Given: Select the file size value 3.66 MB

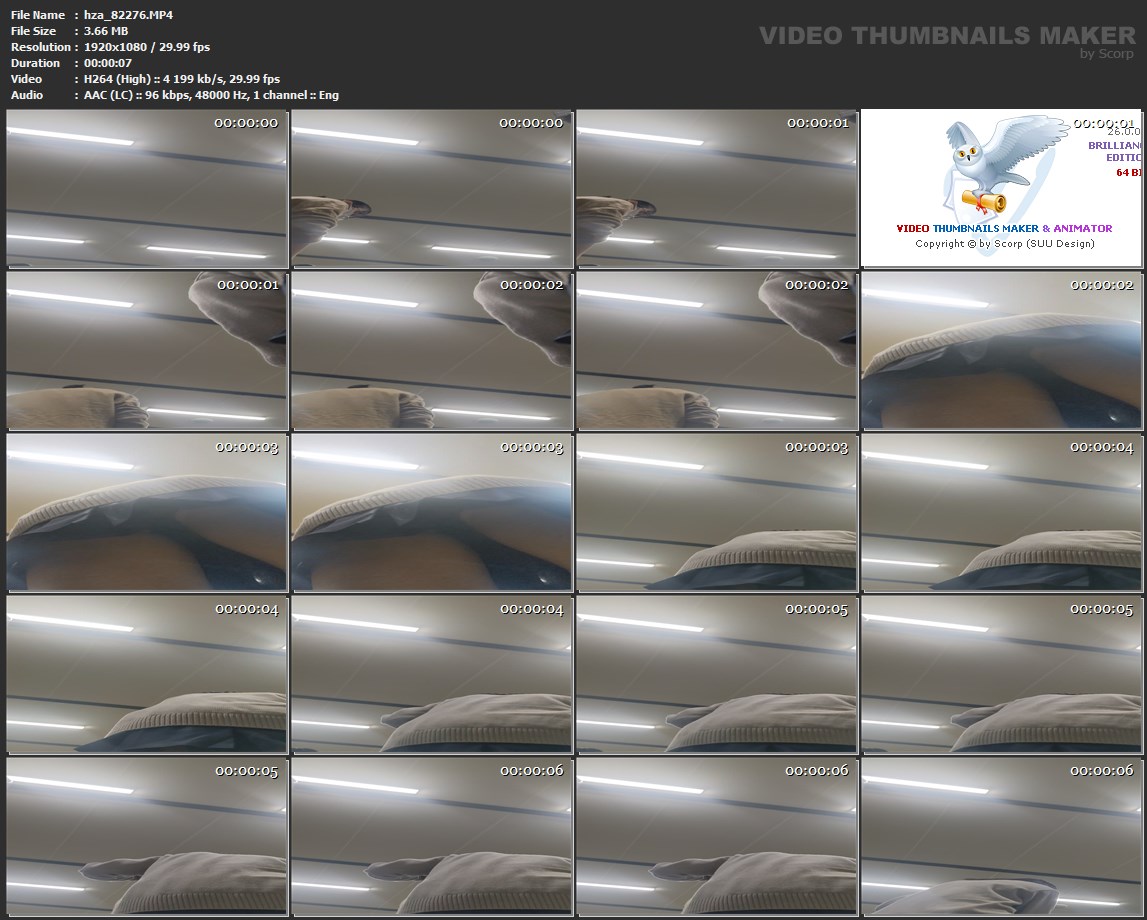Looking at the screenshot, I should tap(106, 31).
